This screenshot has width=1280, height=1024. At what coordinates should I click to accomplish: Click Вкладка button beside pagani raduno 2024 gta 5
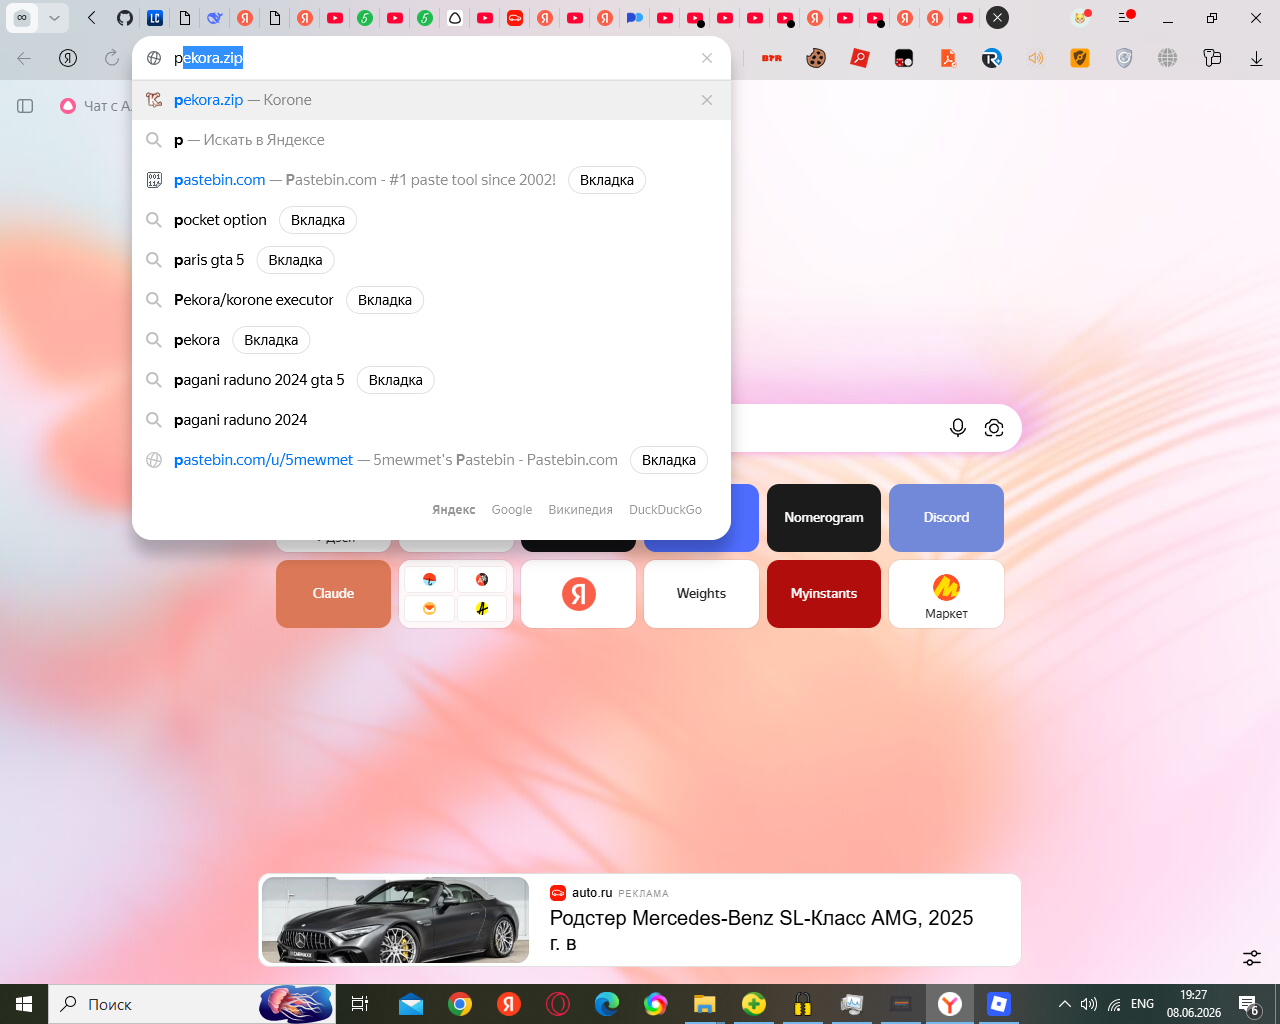[x=396, y=380]
